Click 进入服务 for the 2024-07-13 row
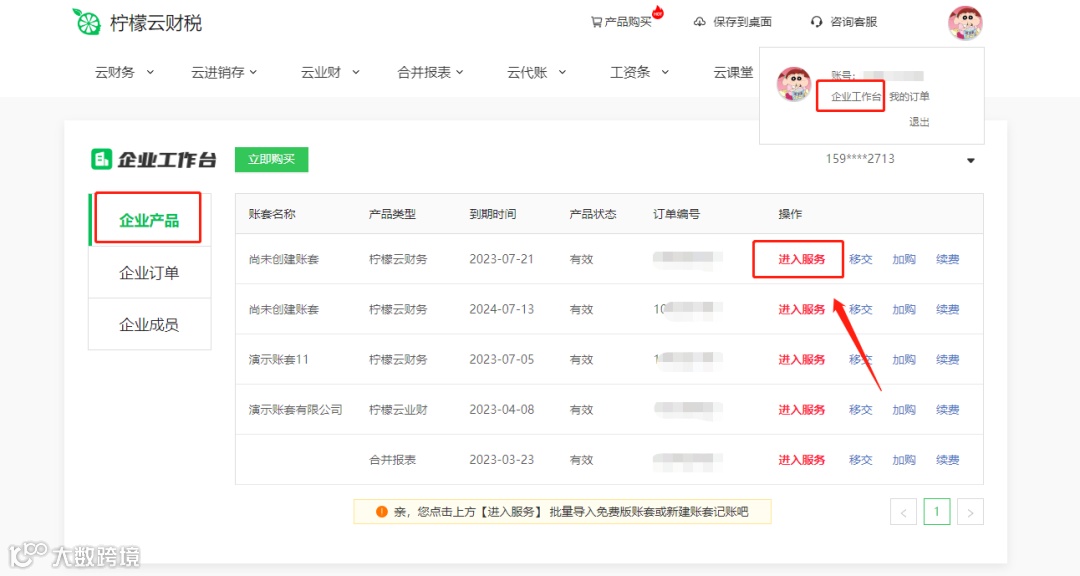Screen dimensions: 1080x576 (802, 309)
